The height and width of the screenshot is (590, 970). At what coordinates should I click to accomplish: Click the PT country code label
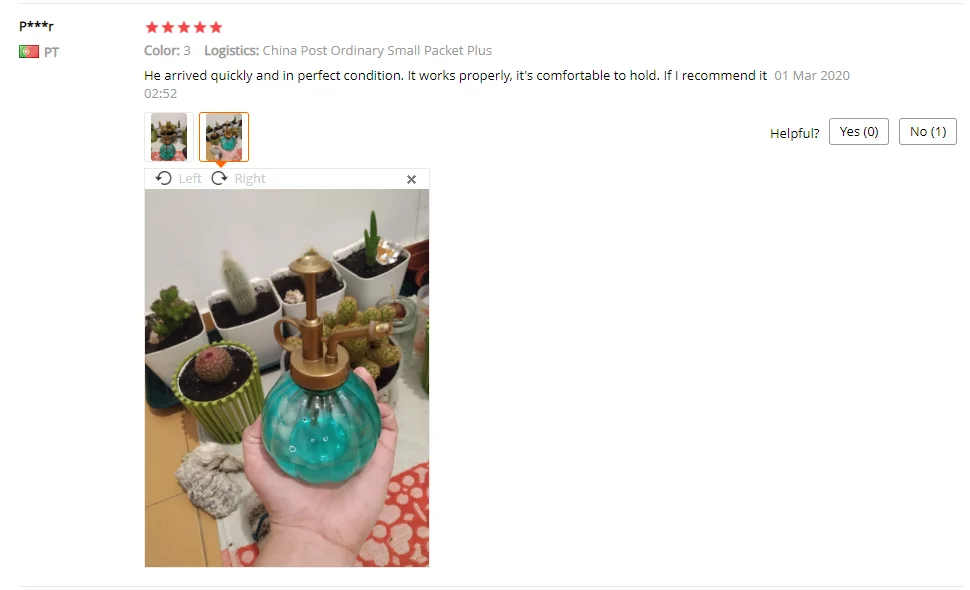click(x=51, y=53)
